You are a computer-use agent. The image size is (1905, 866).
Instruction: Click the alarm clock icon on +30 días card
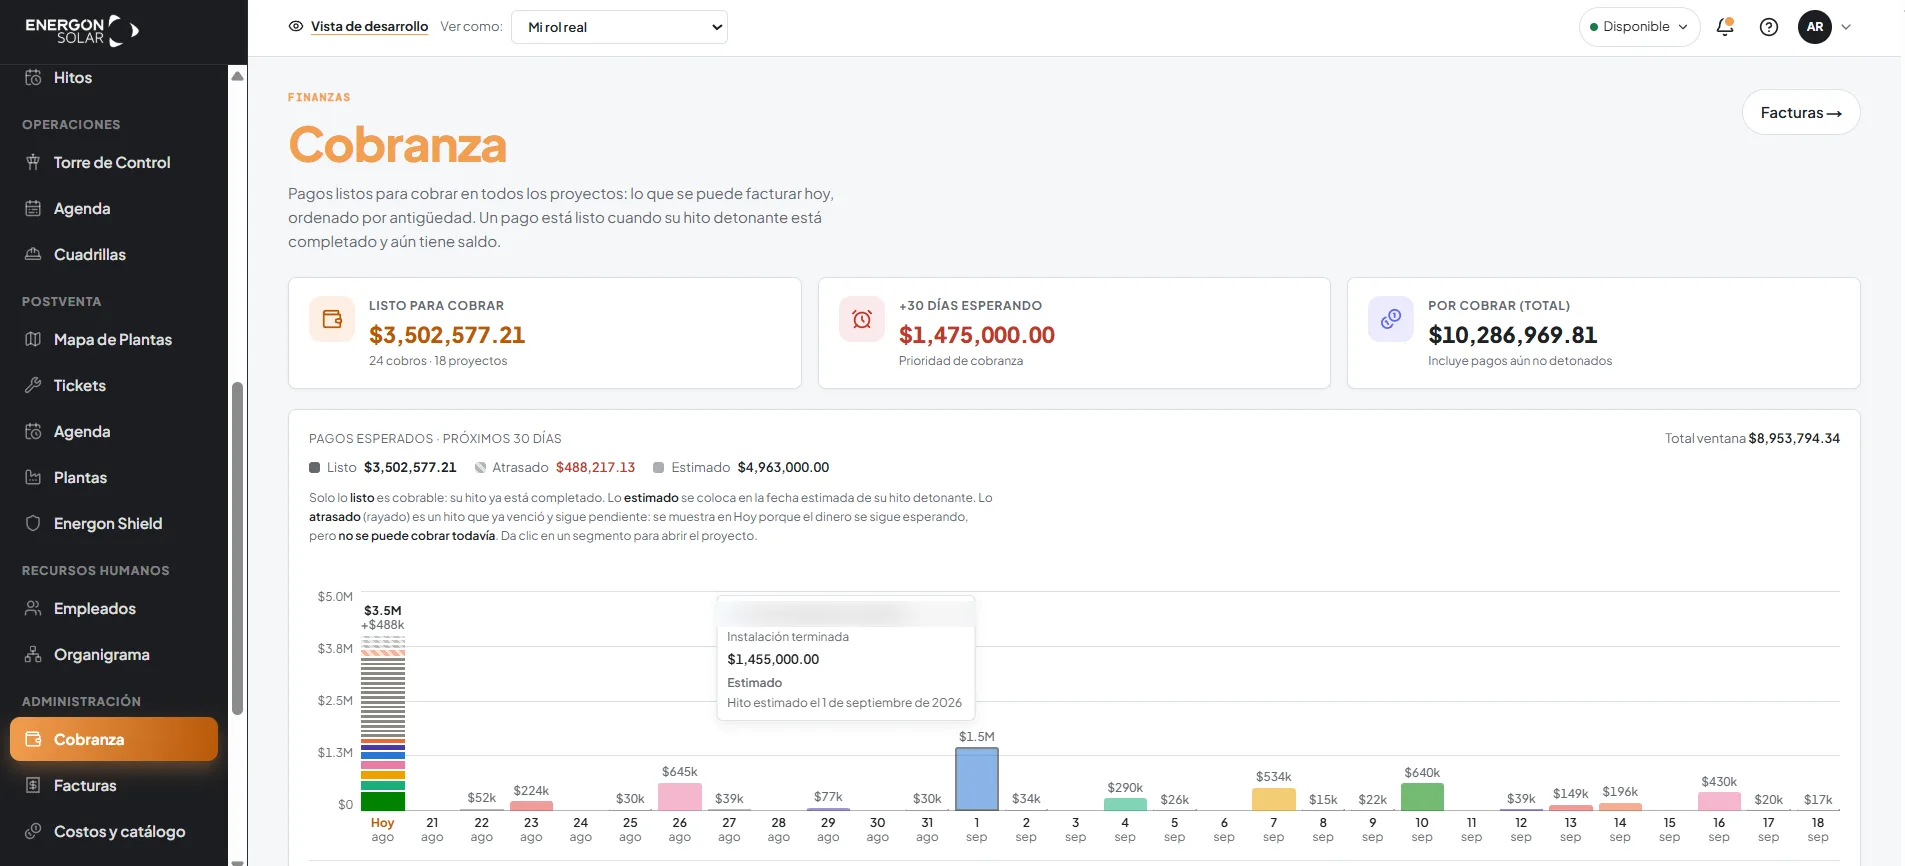point(862,319)
